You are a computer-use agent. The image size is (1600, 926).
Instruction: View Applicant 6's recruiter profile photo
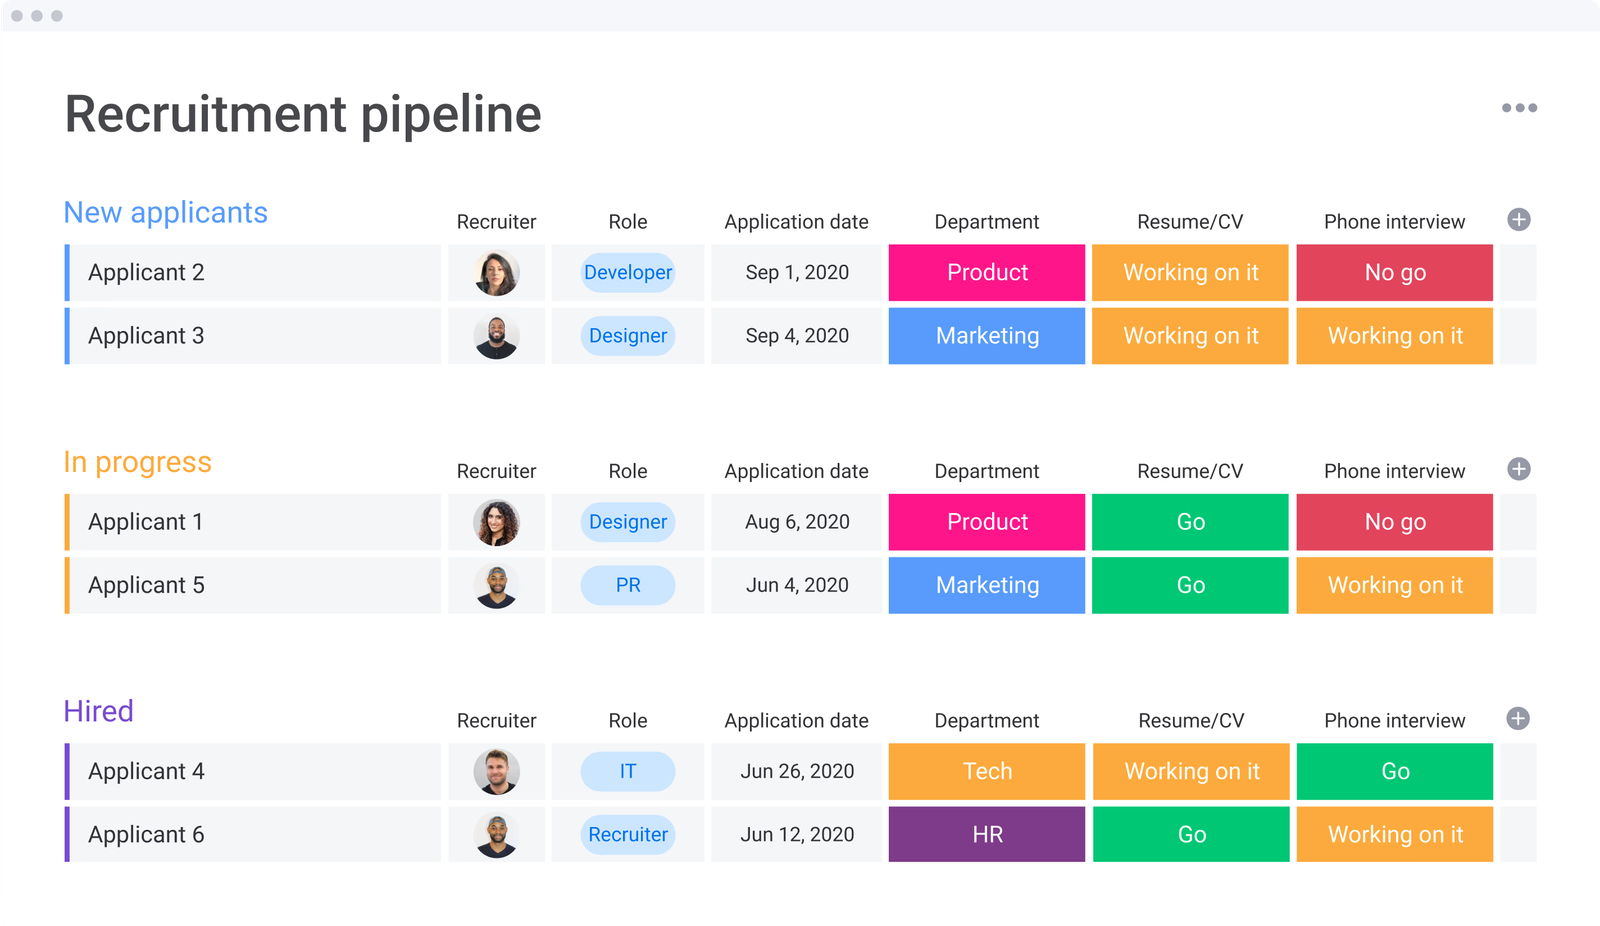pos(496,834)
